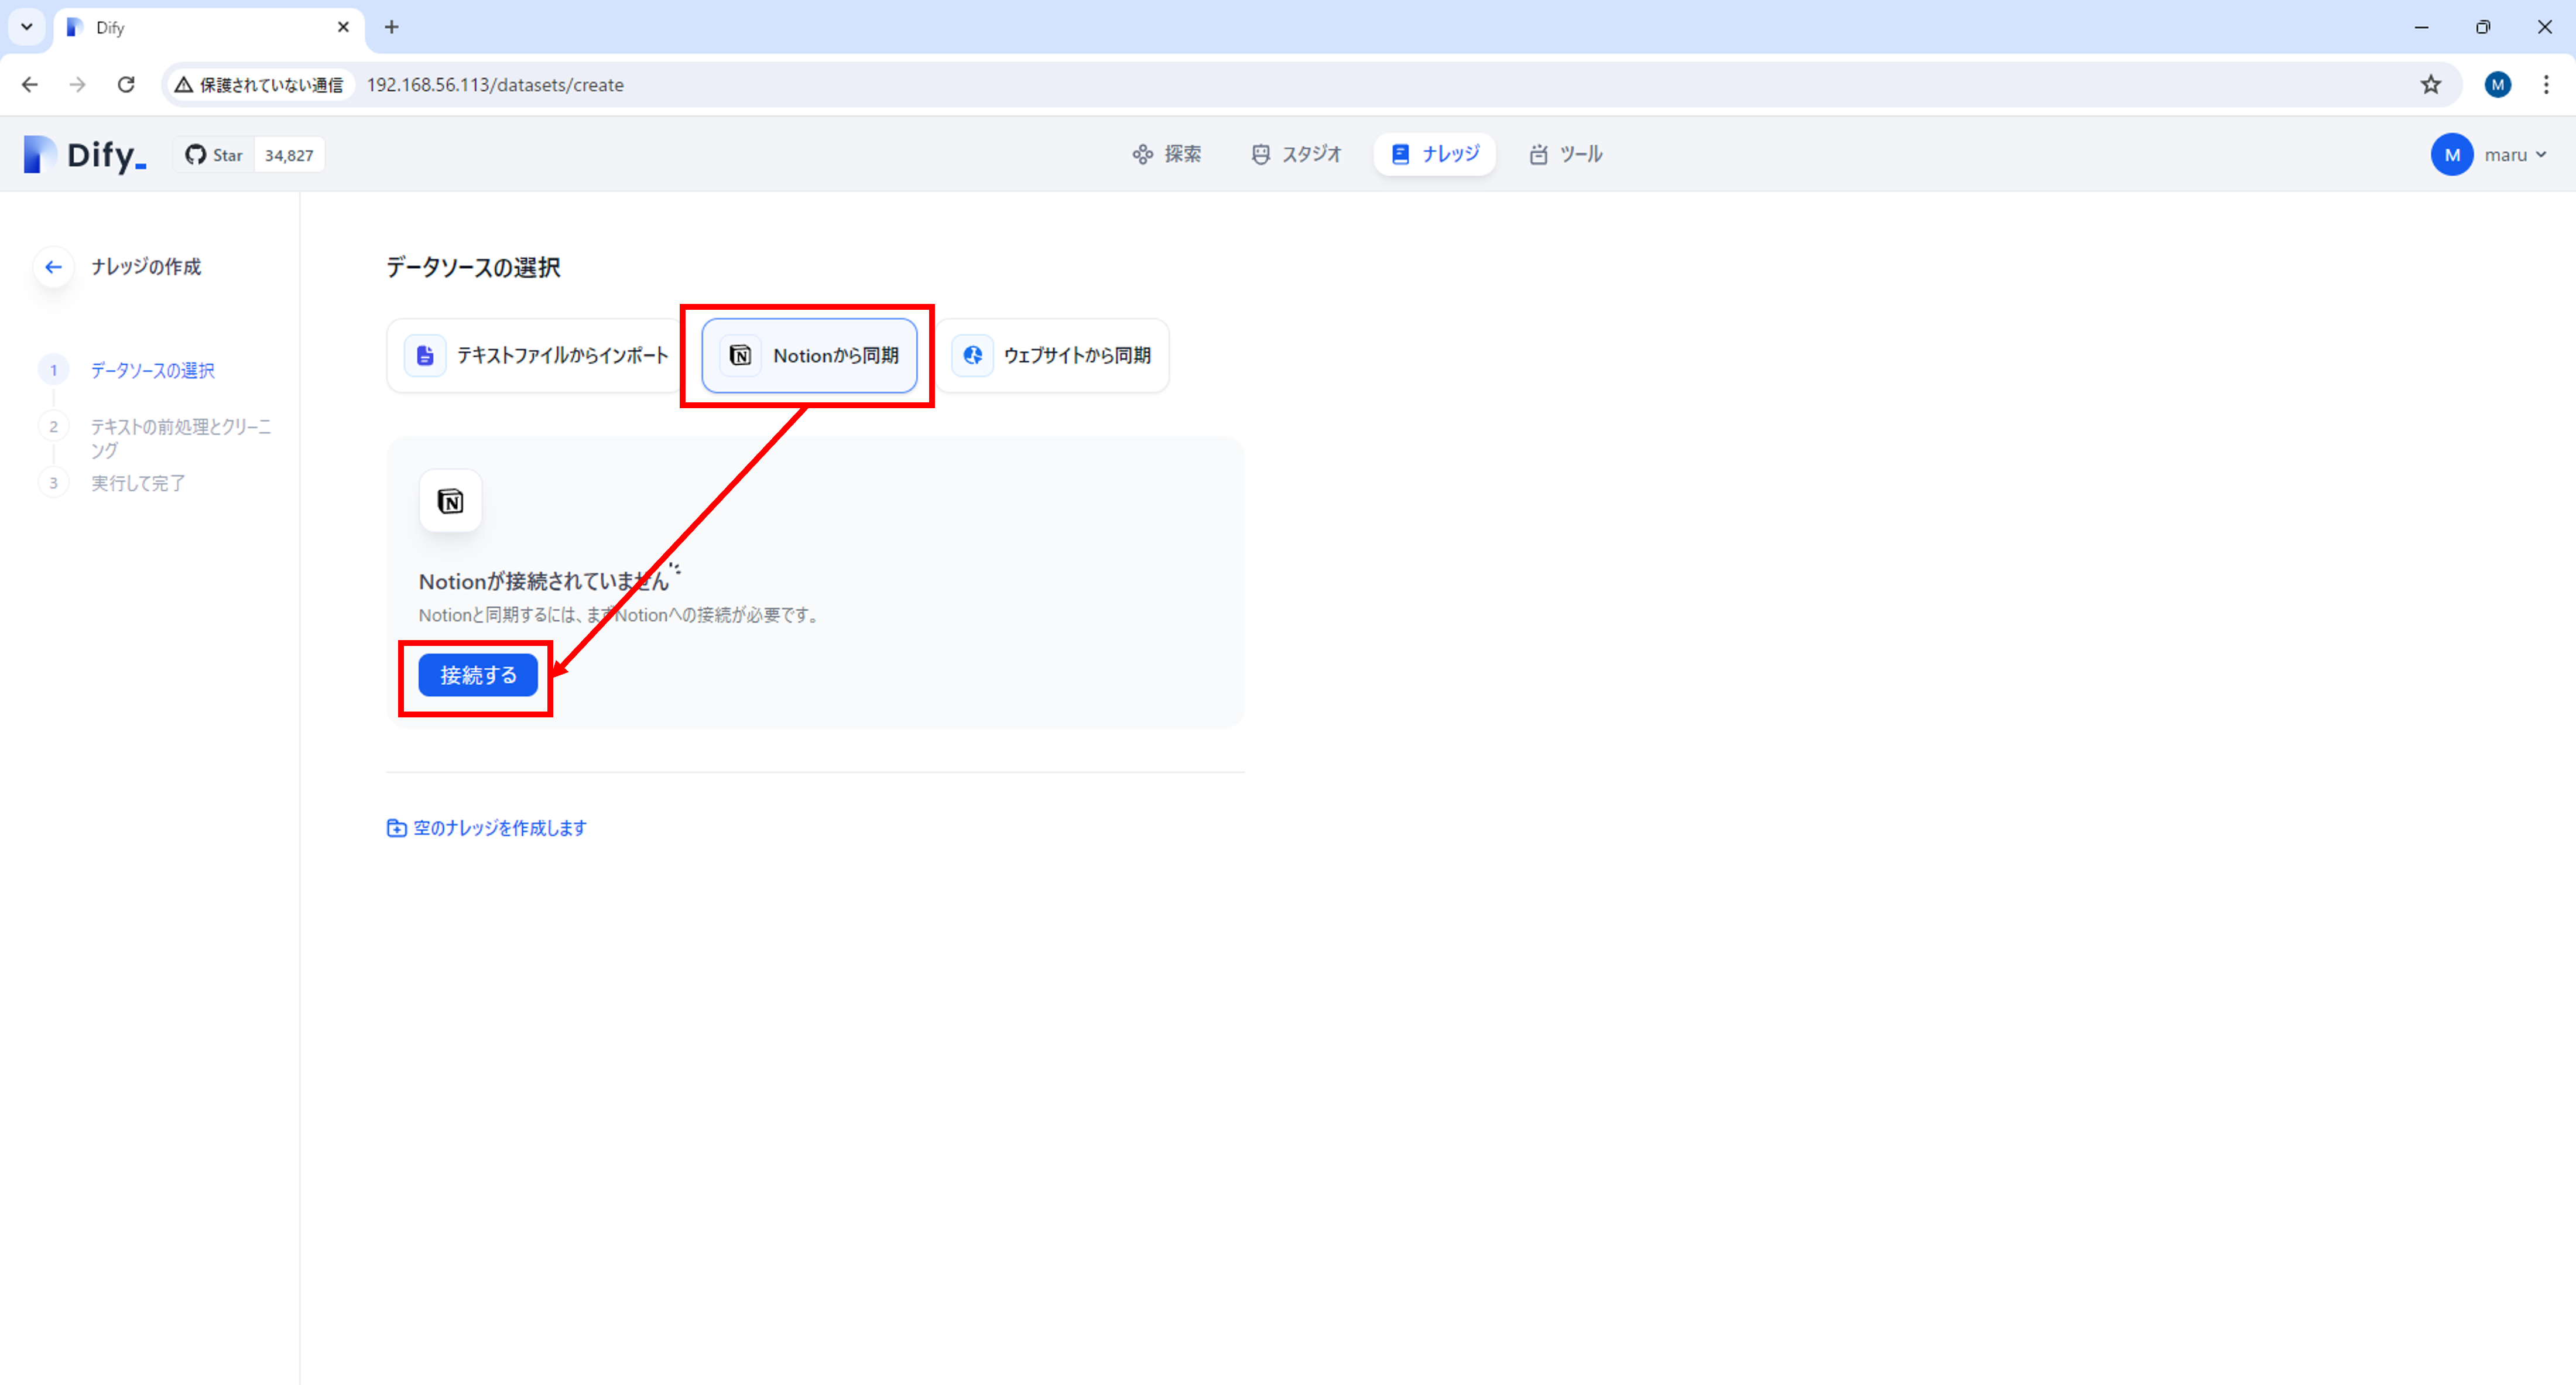Click the Dify logo

coord(85,155)
